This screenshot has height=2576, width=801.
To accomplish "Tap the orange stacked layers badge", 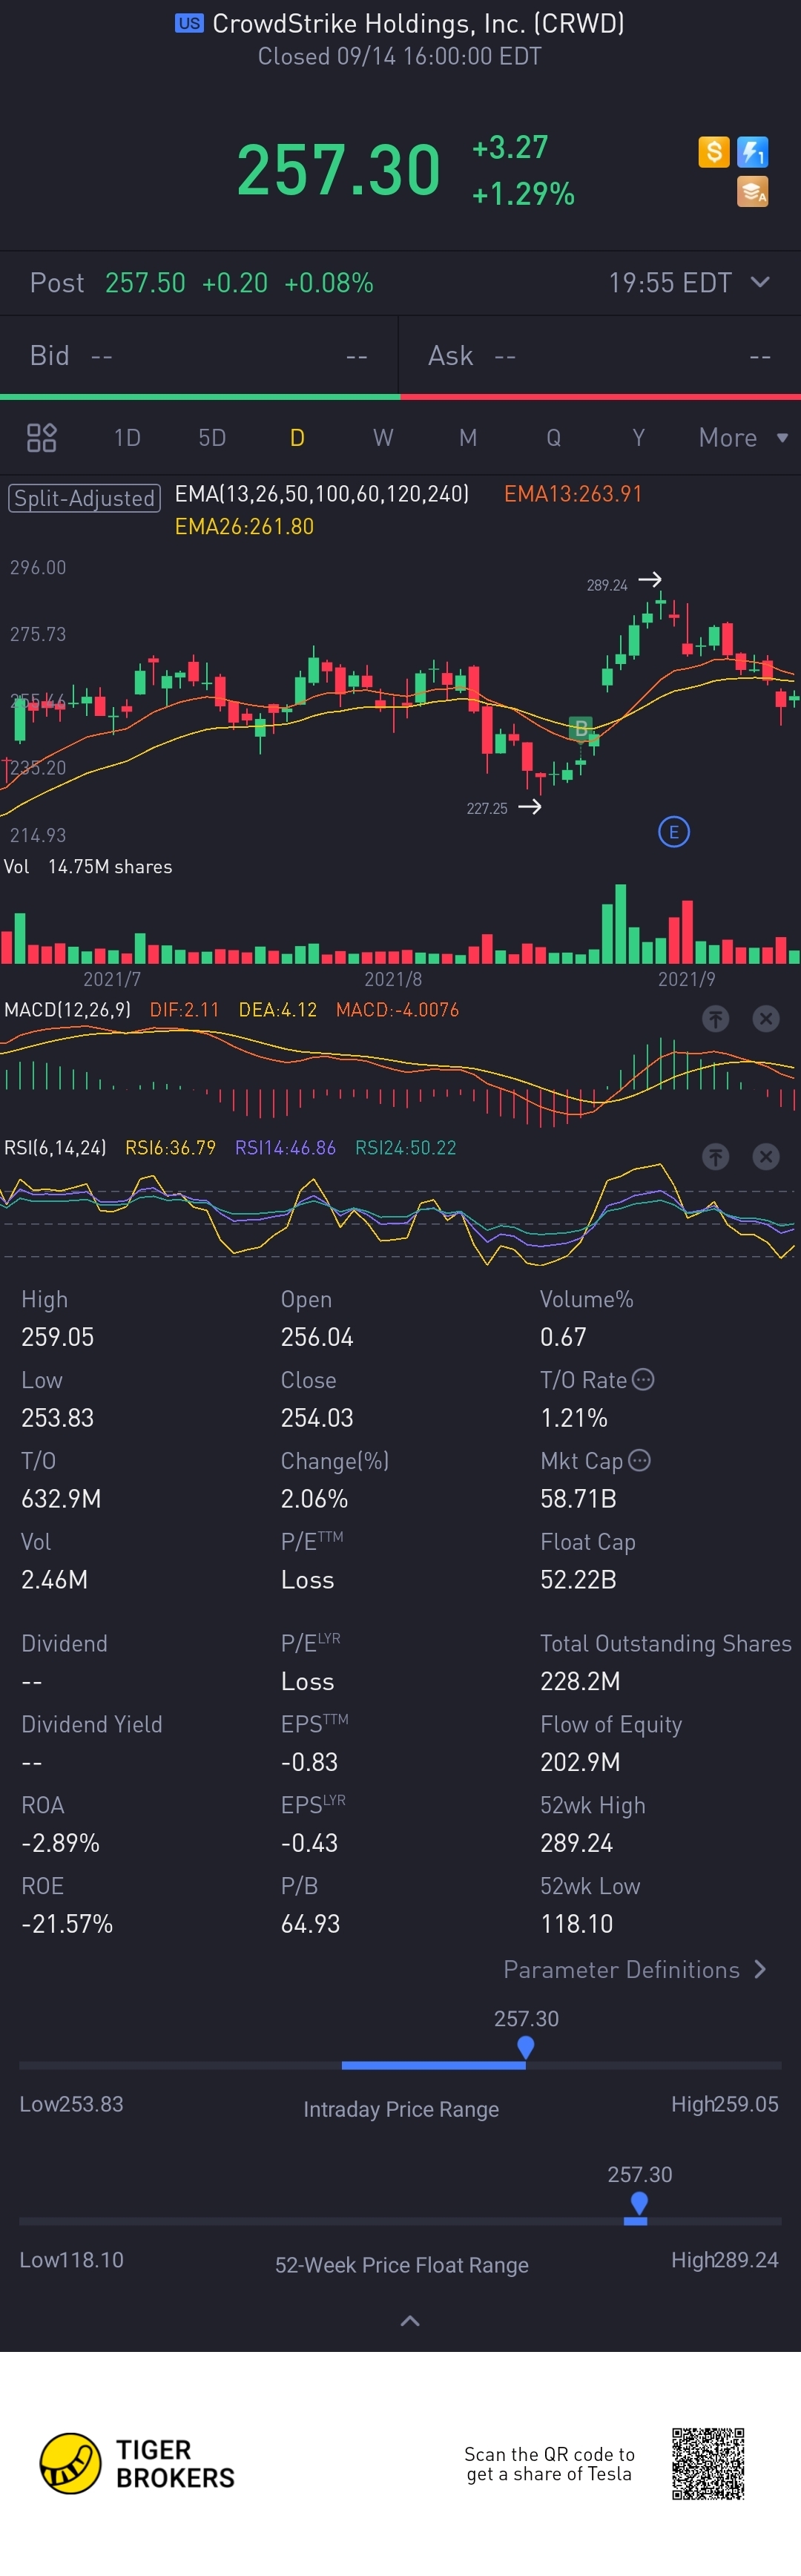I will pos(752,191).
